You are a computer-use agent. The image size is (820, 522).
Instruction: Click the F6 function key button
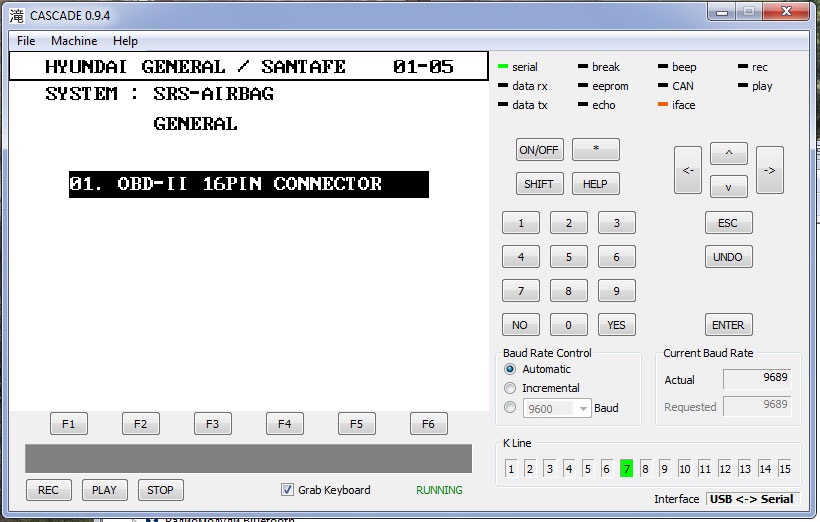point(428,424)
